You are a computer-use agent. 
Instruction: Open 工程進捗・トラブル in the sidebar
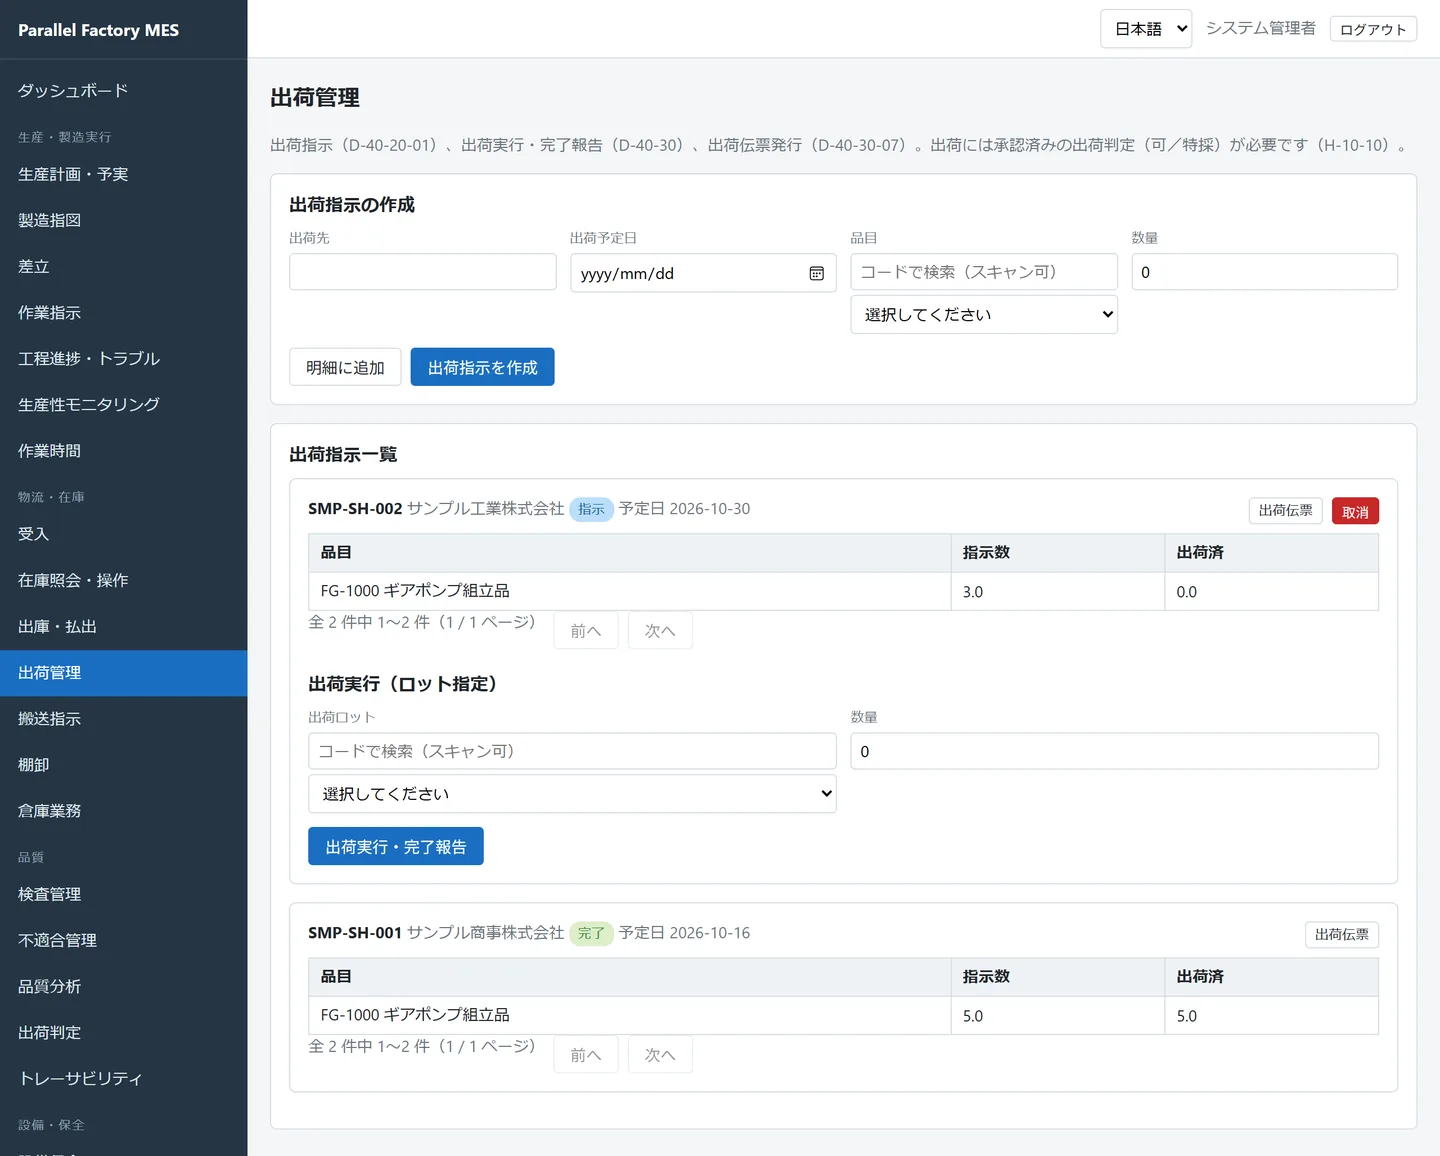(x=124, y=358)
